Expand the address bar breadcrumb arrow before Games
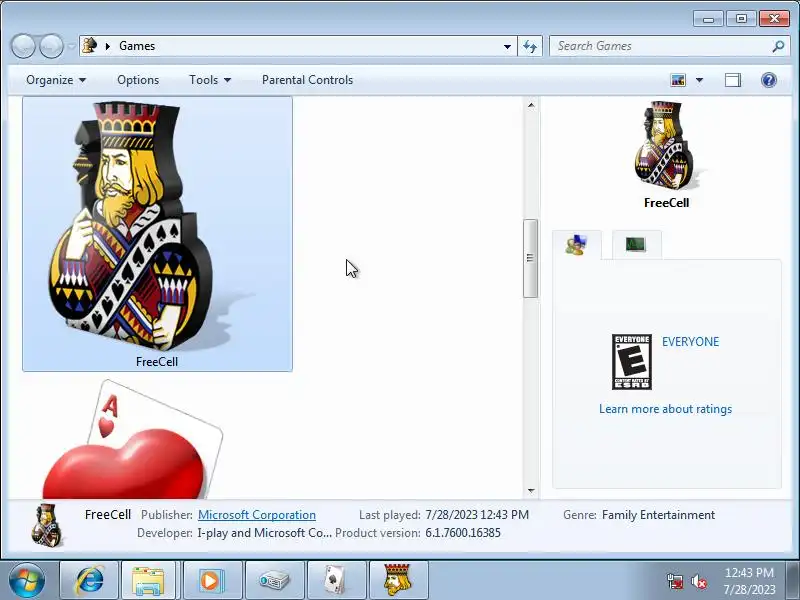The height and width of the screenshot is (600, 800). 108,46
